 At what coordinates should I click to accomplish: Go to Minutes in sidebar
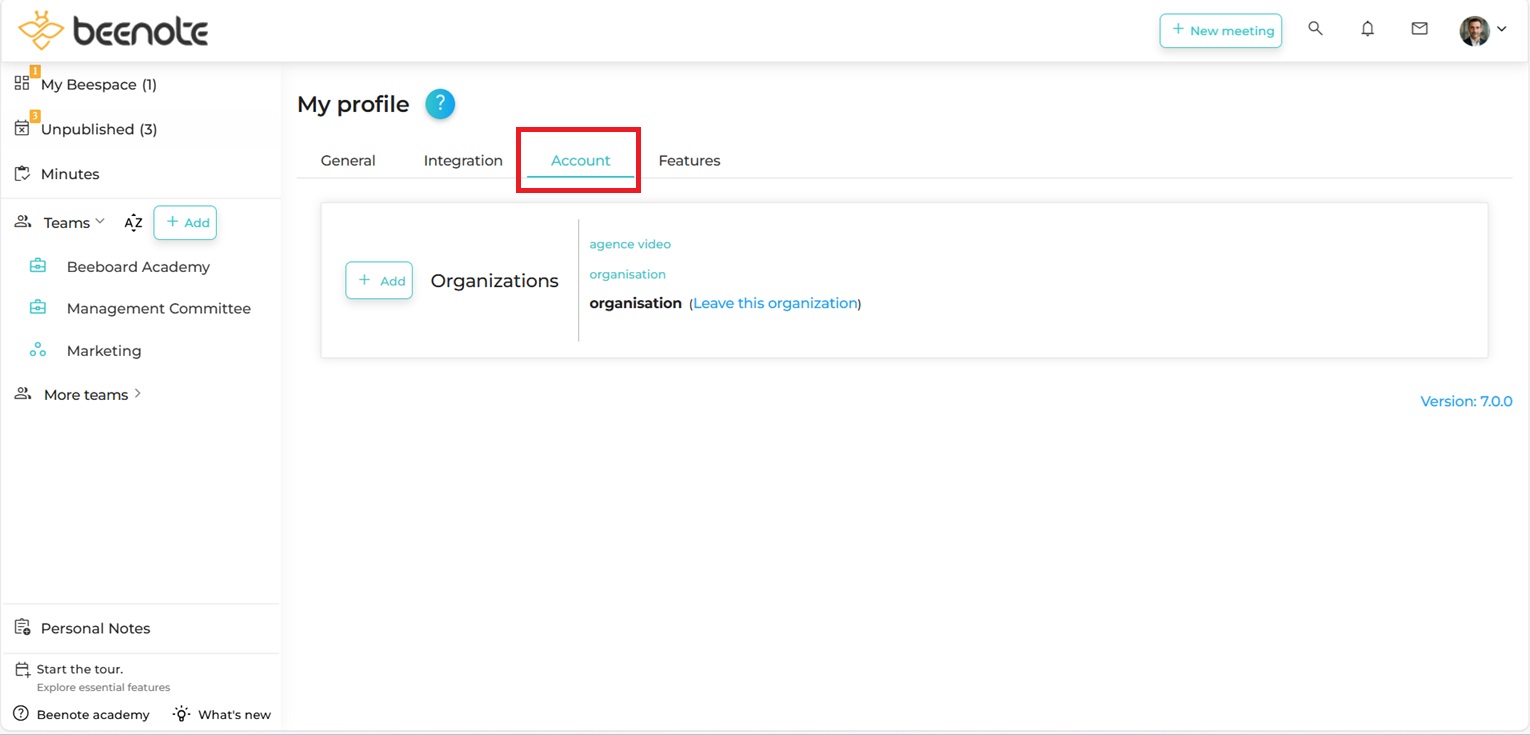click(69, 174)
